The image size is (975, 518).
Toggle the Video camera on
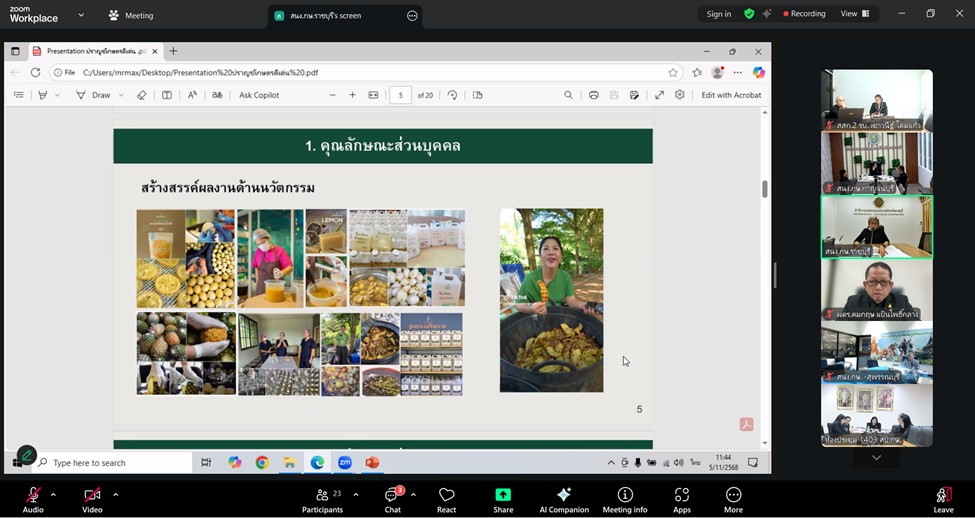click(92, 499)
